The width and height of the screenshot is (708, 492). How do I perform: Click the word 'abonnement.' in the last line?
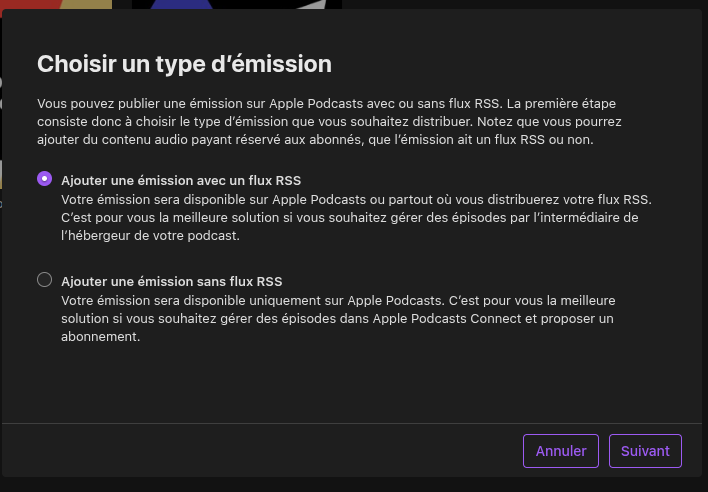pyautogui.click(x=101, y=337)
